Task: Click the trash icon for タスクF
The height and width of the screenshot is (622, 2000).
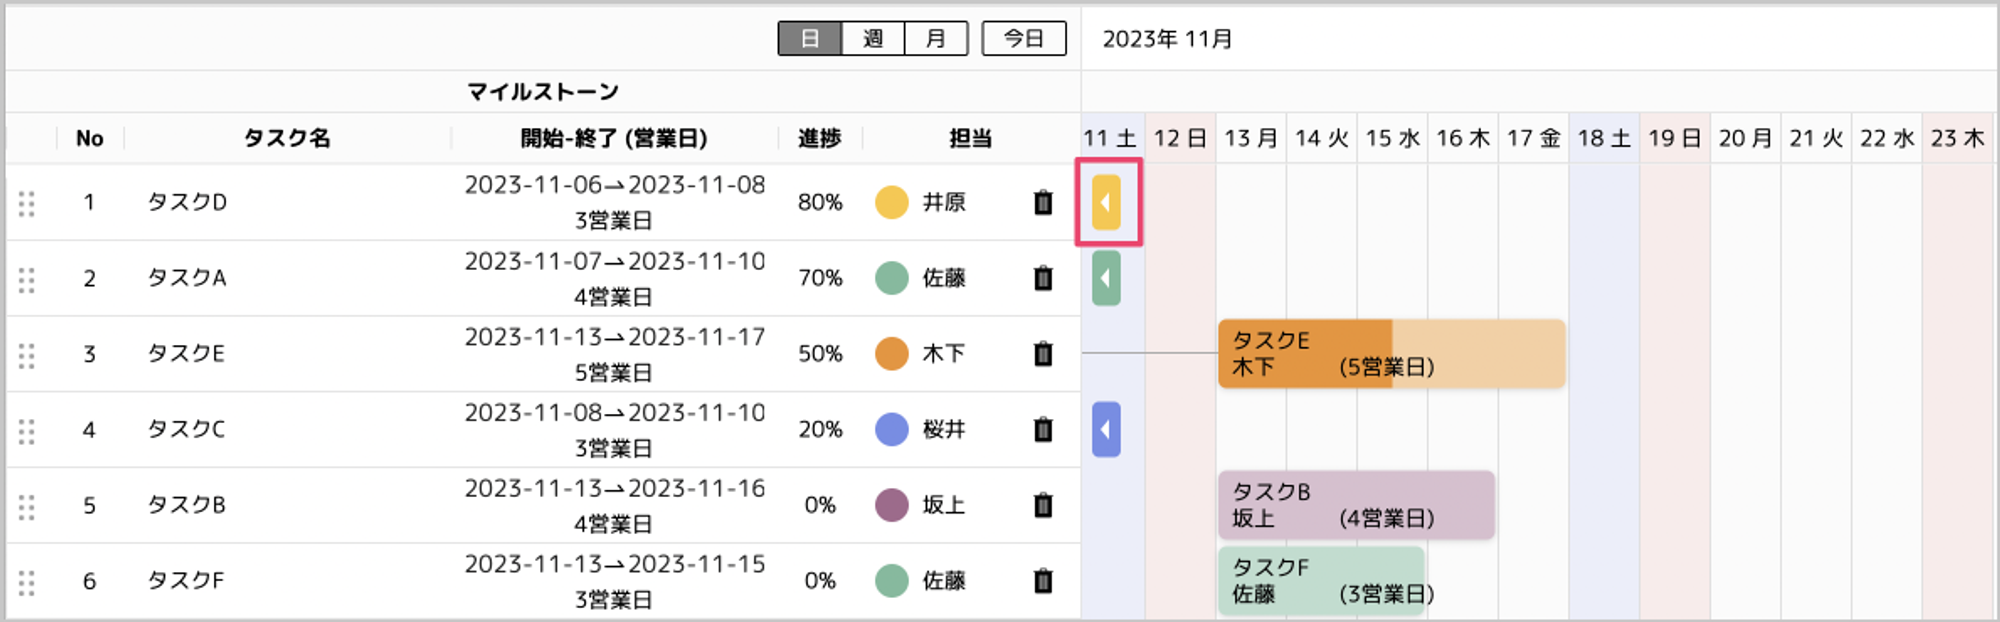Action: (x=1043, y=581)
